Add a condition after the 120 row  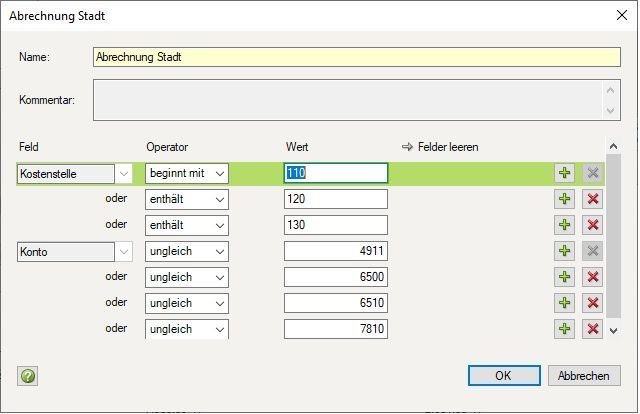(566, 199)
